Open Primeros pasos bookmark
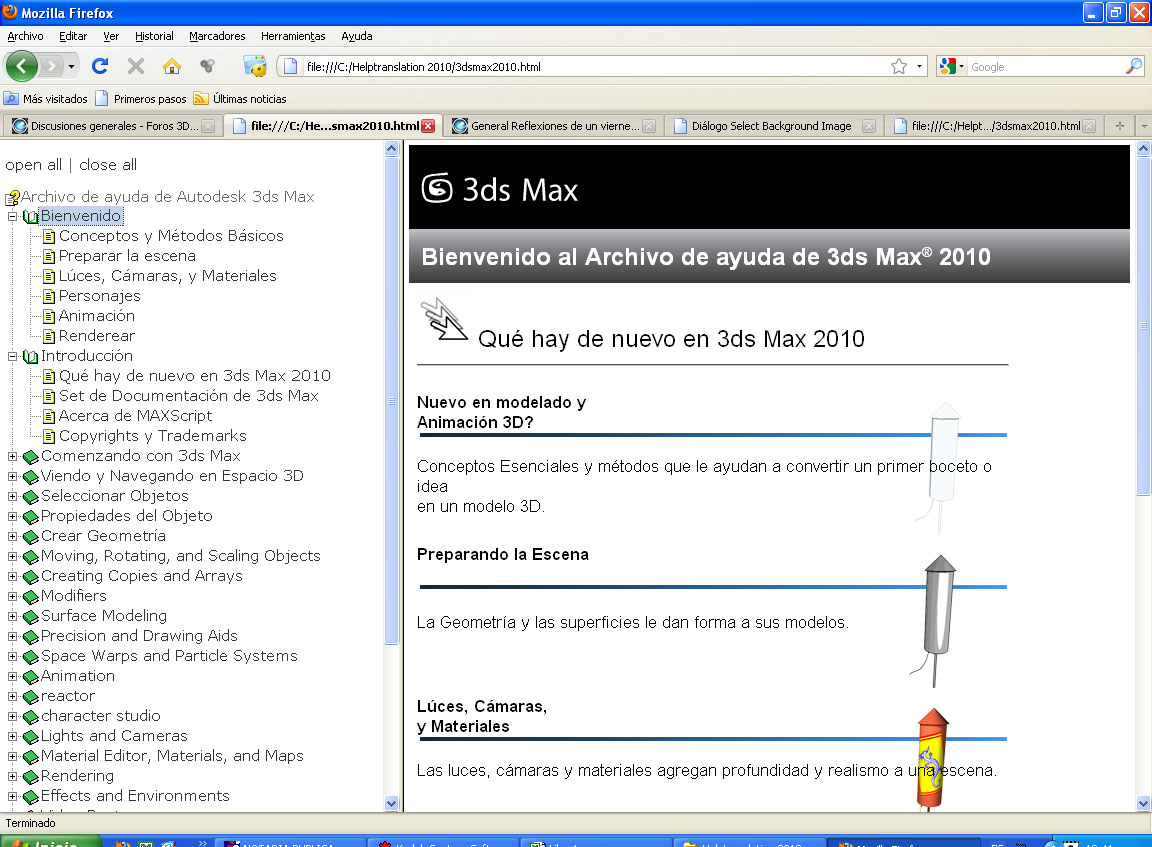This screenshot has width=1152, height=847. point(141,98)
